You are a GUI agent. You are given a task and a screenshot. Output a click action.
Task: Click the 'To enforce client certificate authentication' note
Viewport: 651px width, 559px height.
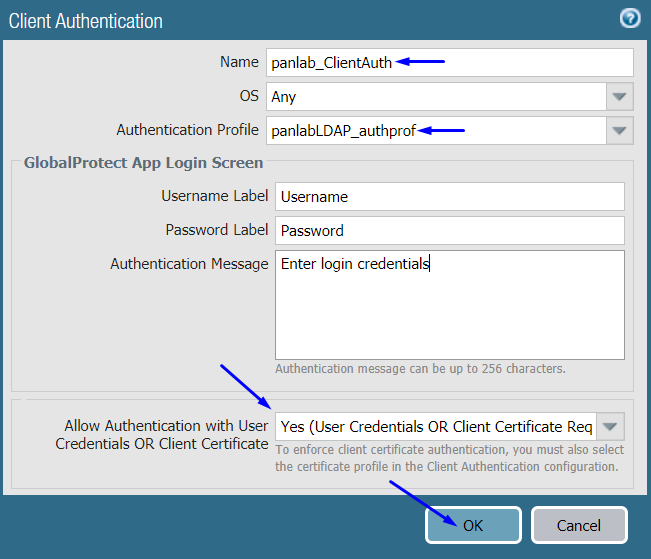(x=449, y=458)
